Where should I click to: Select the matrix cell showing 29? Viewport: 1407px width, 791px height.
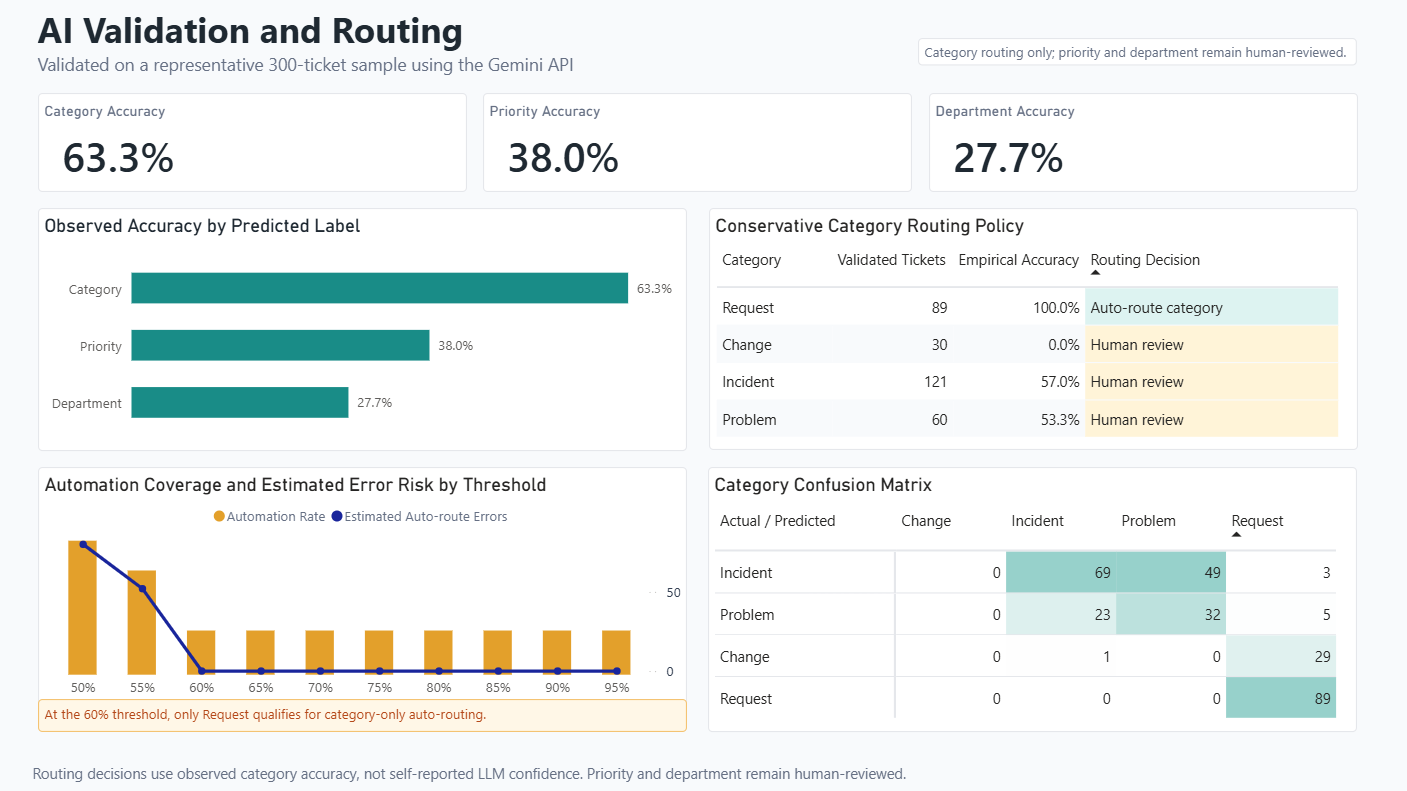1281,657
